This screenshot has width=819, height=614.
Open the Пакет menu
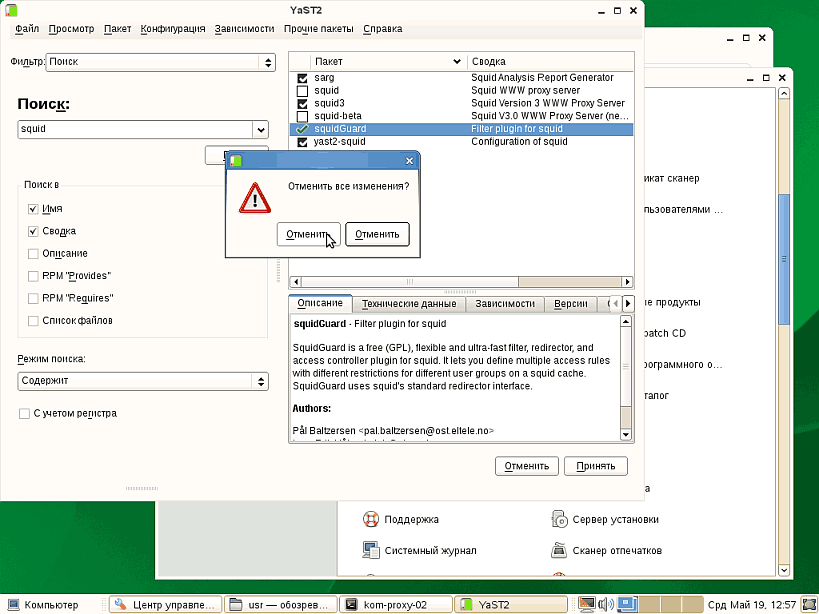click(117, 29)
